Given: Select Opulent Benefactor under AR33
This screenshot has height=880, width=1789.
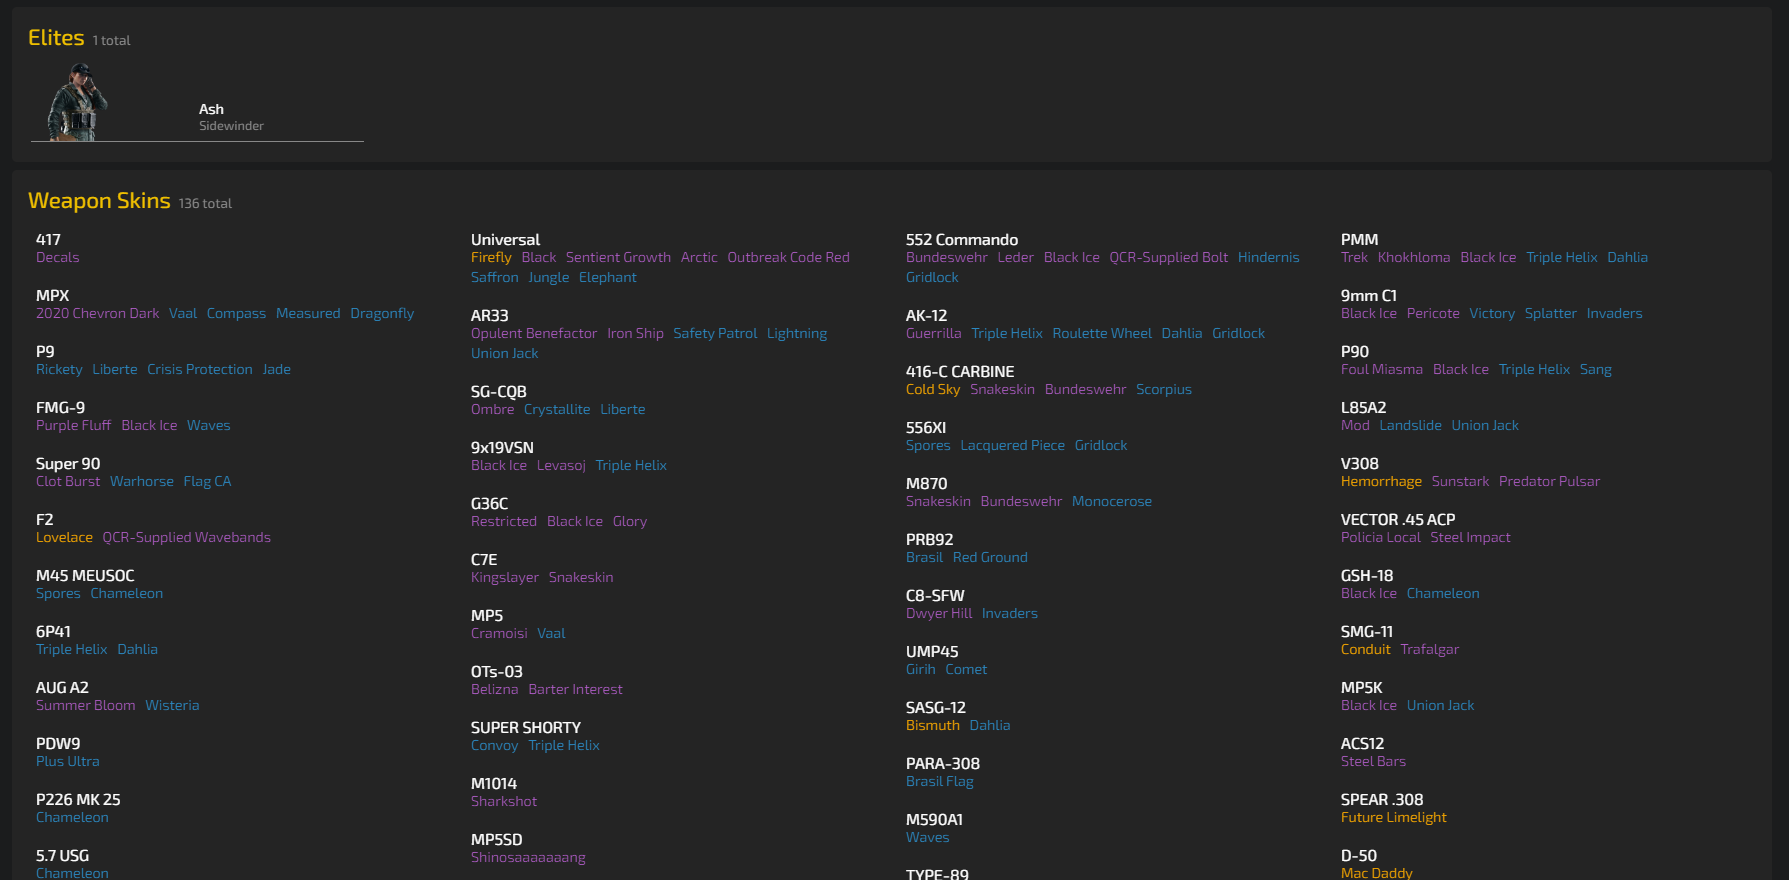Looking at the screenshot, I should (x=534, y=333).
